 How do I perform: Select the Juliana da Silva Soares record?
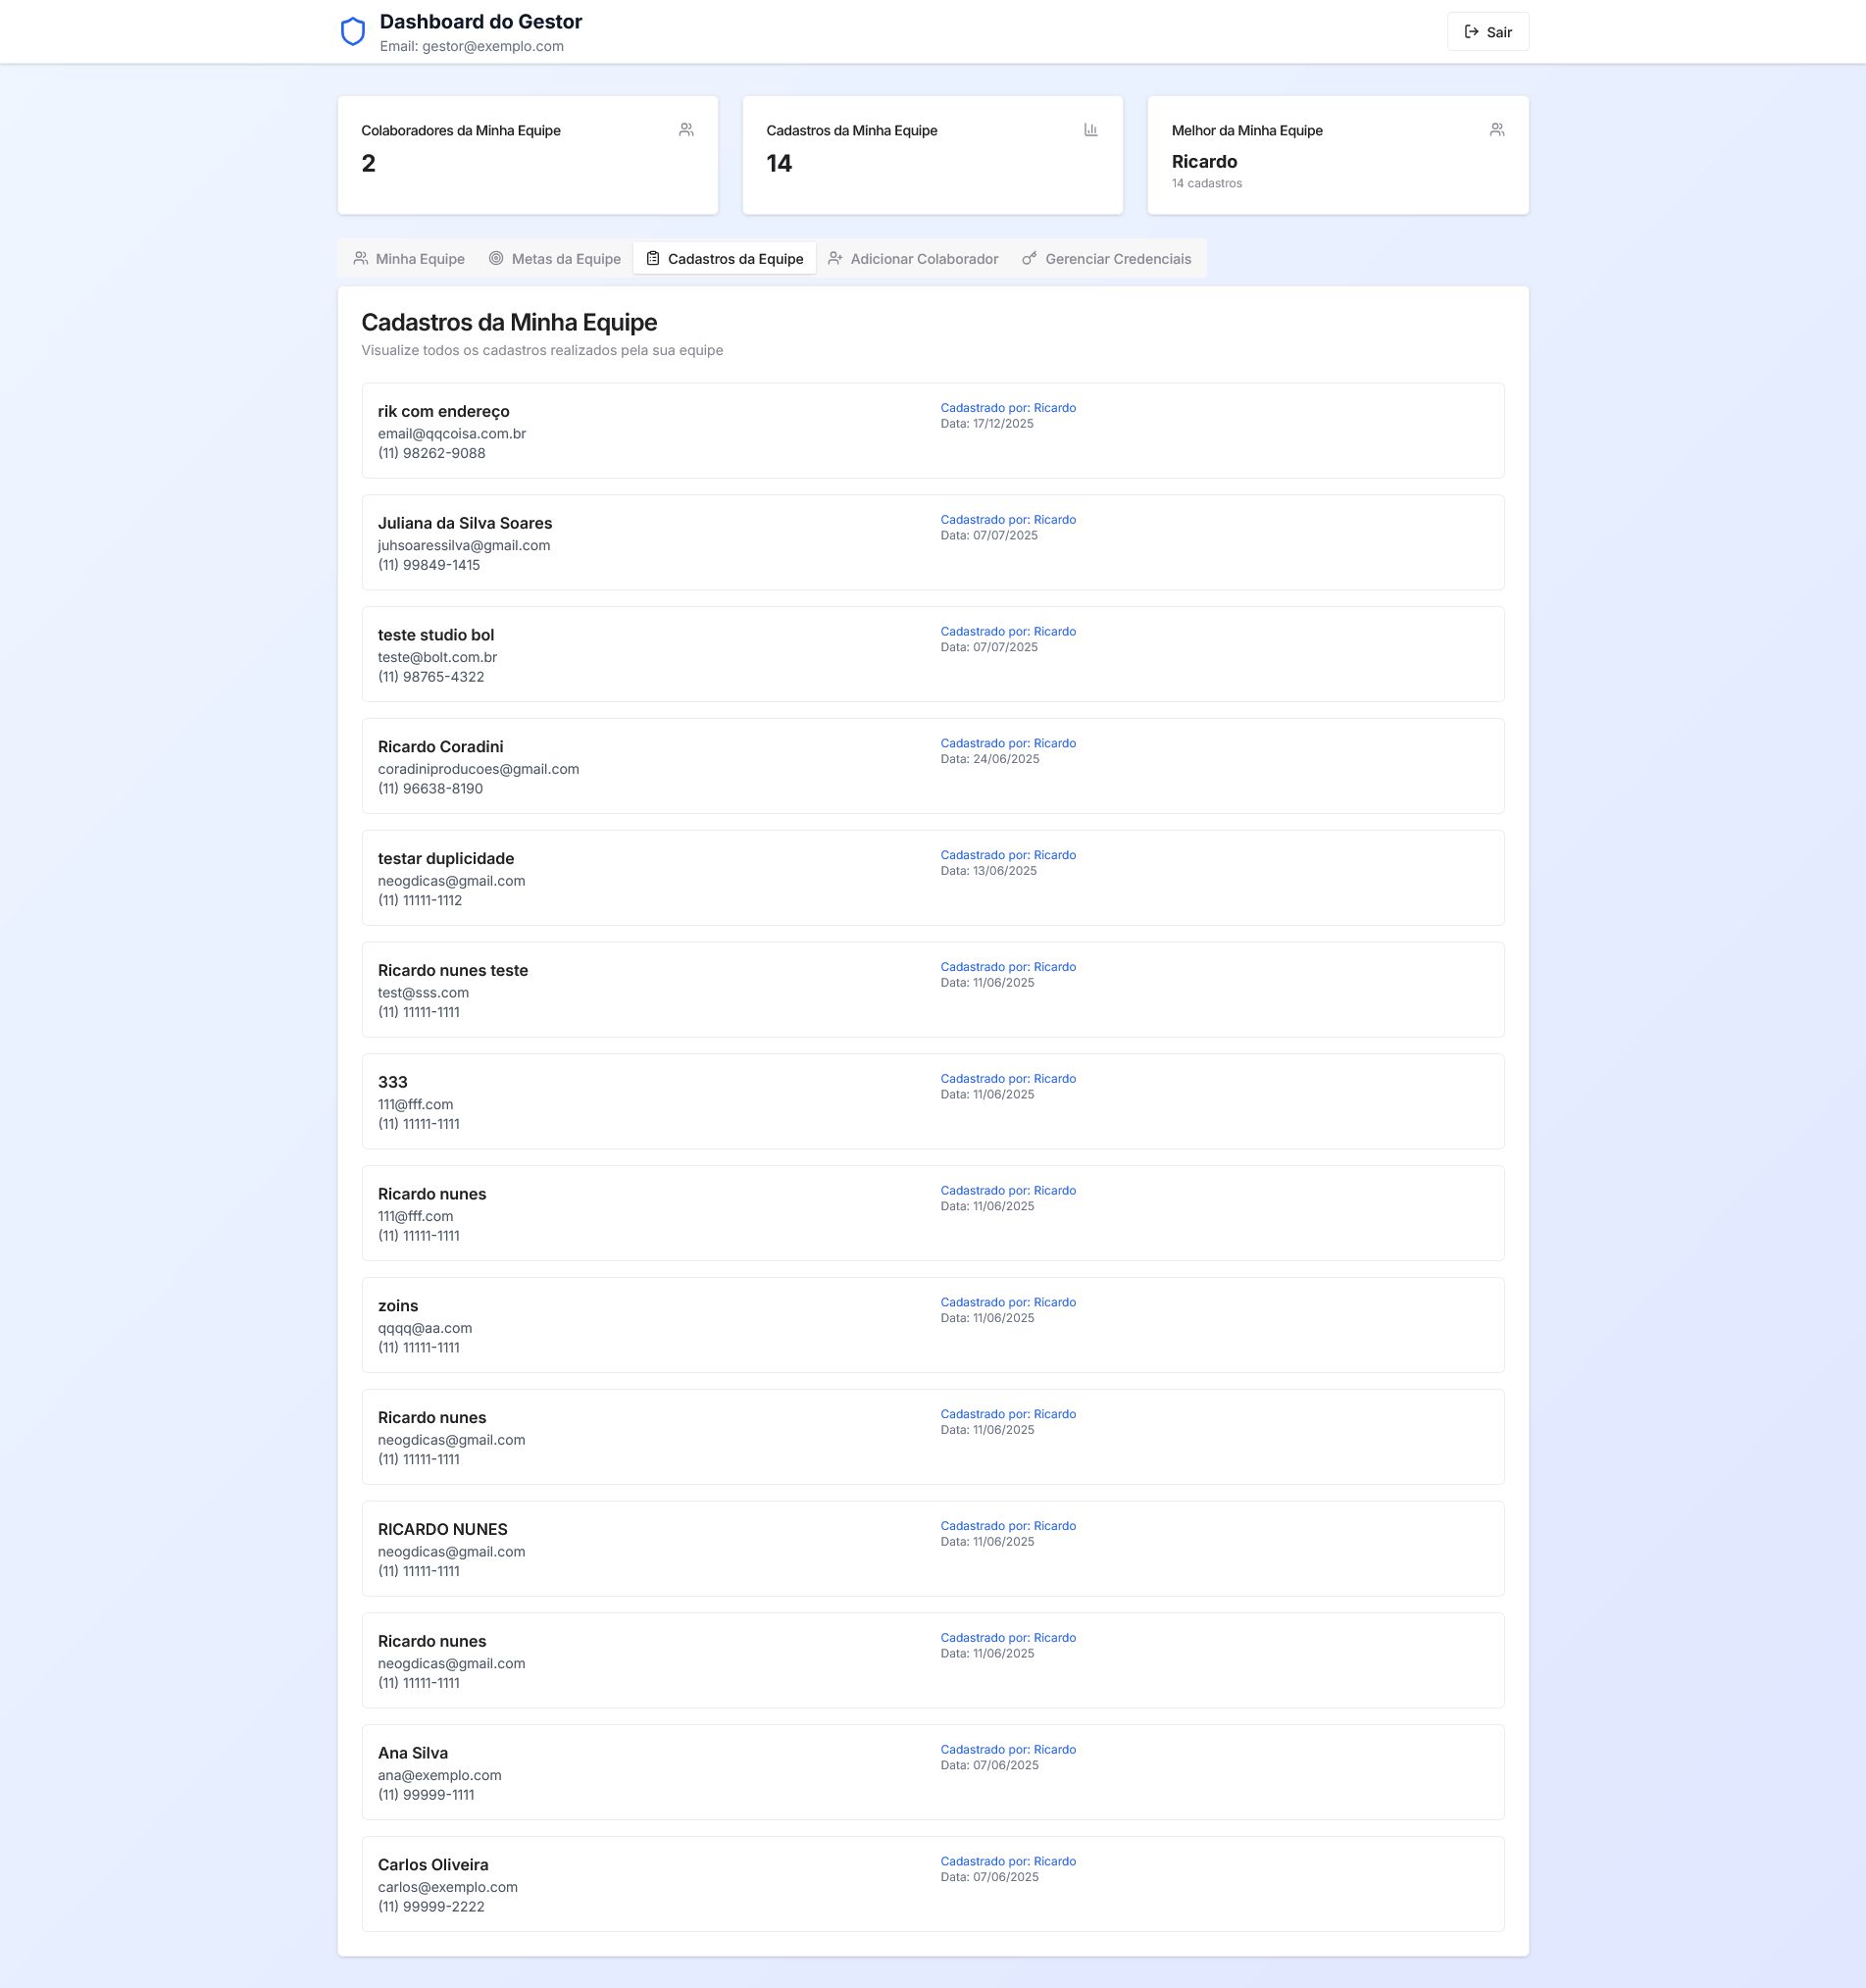932,542
